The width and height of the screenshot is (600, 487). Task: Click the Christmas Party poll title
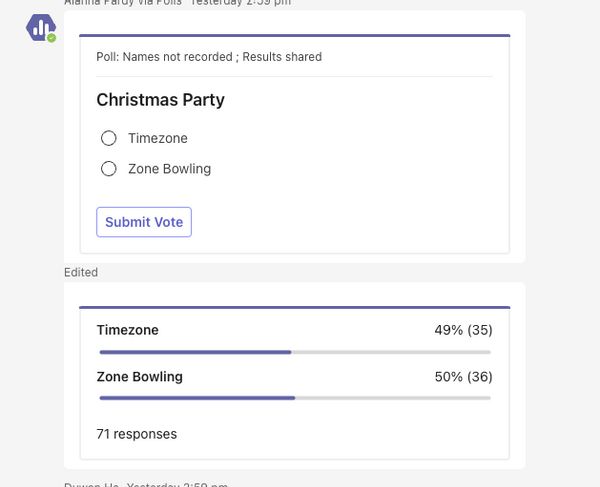[160, 100]
